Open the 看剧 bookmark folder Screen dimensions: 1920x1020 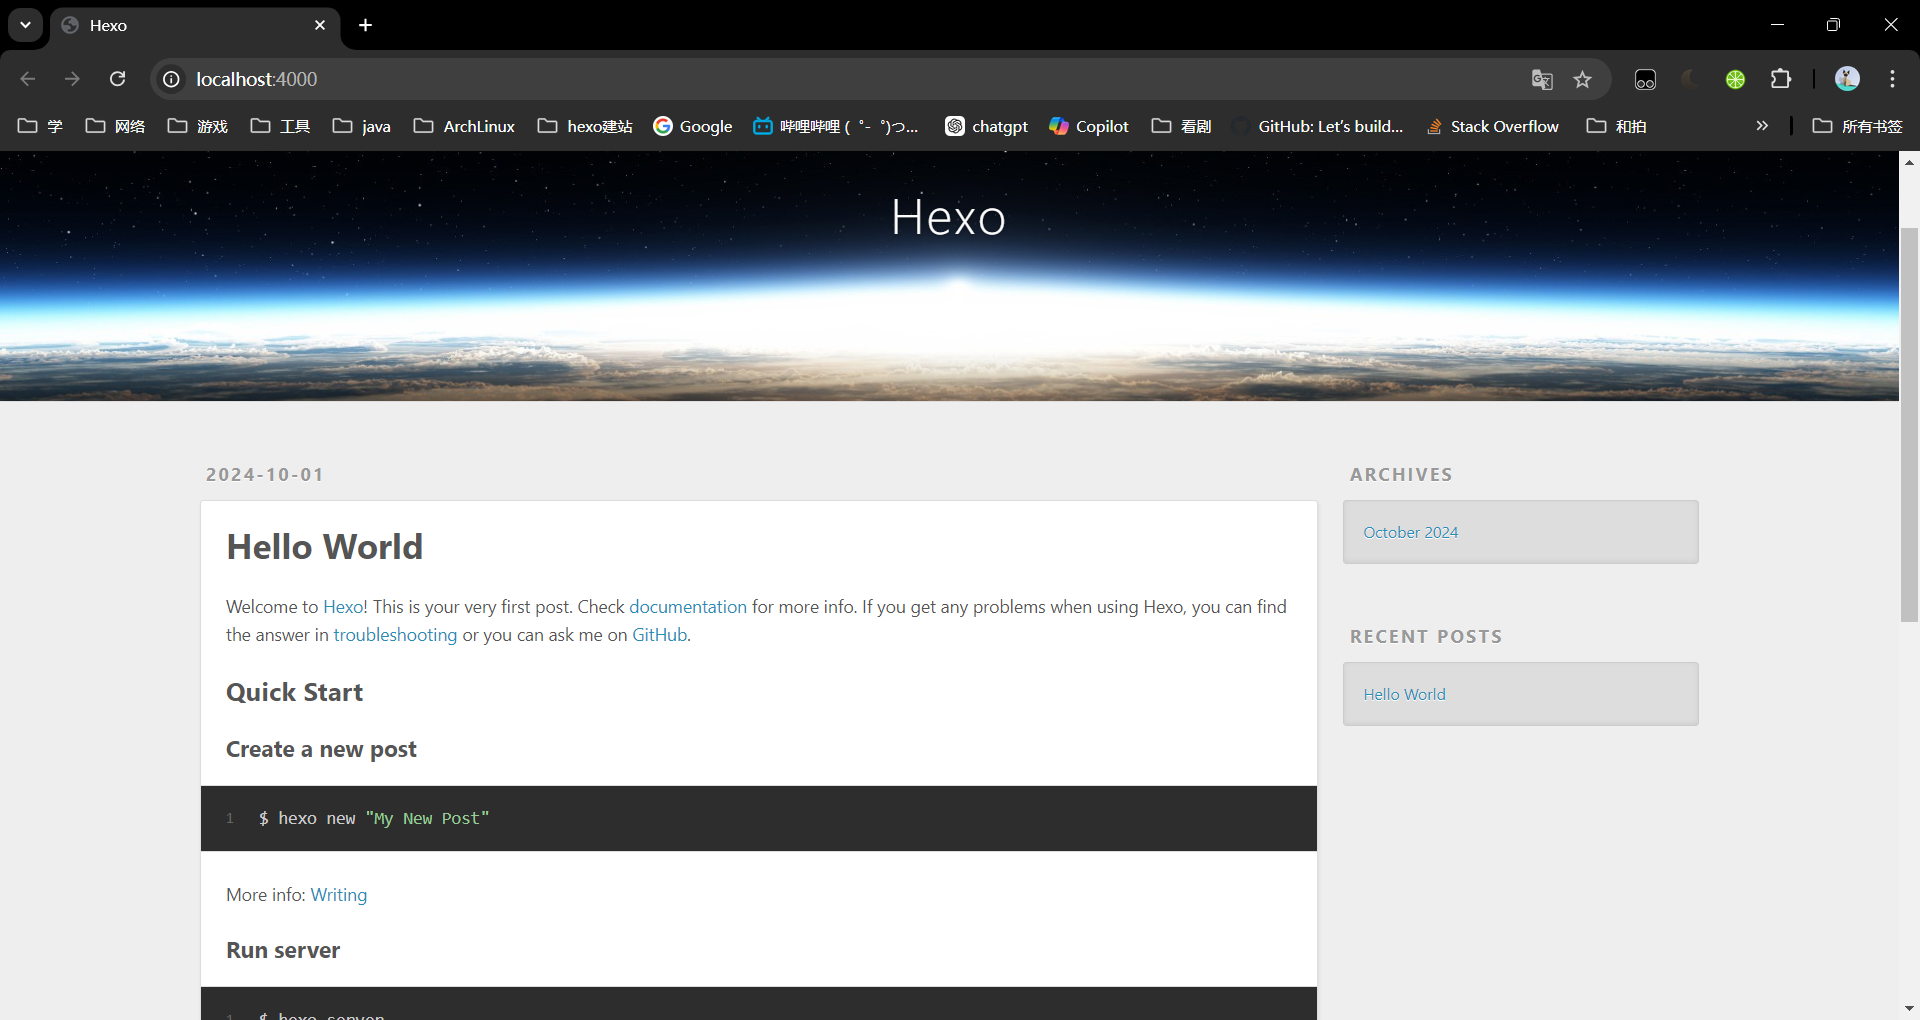1182,126
